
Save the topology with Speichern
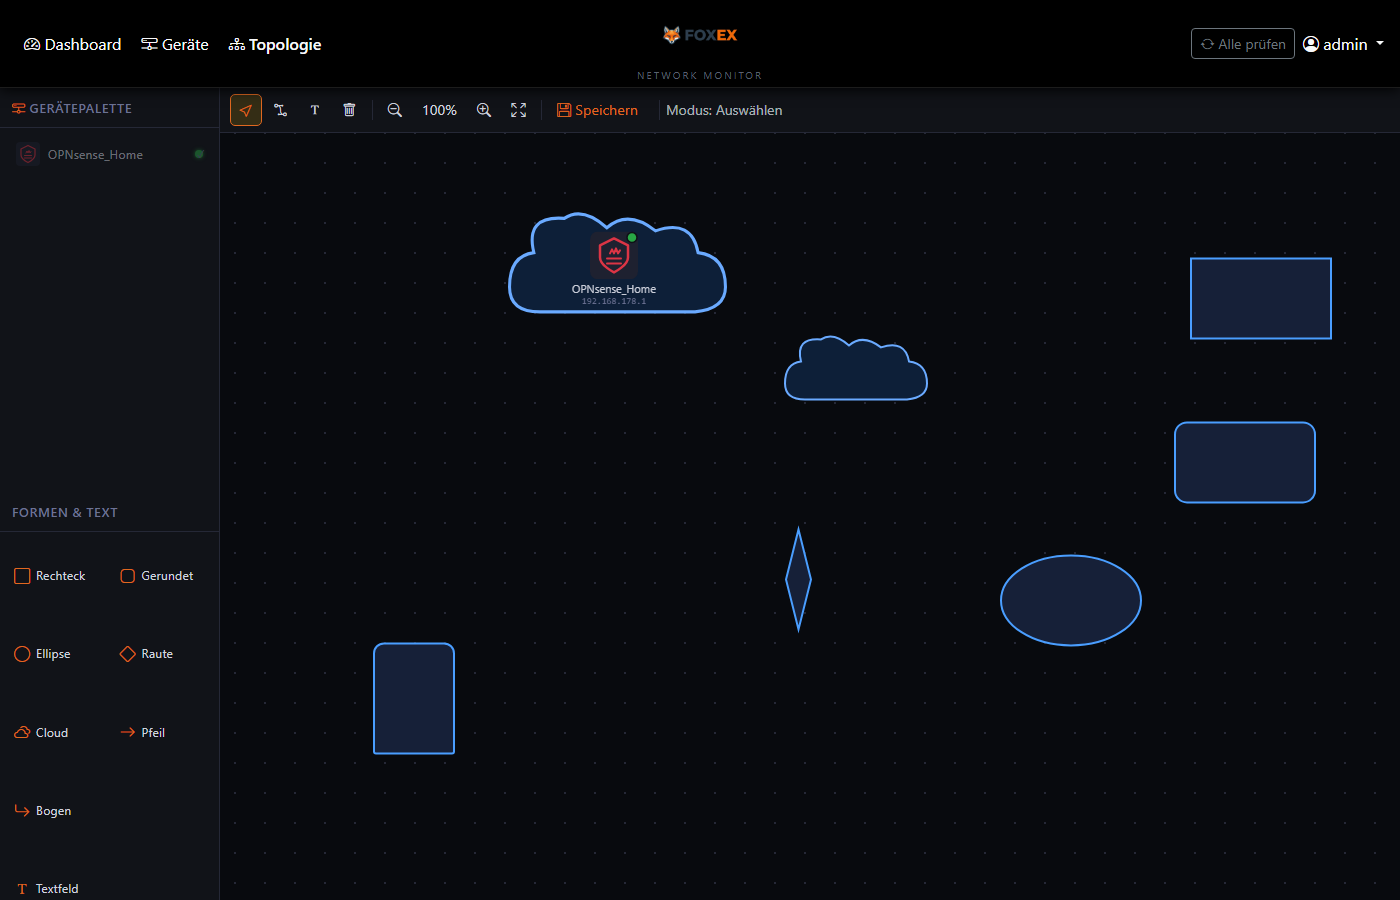tap(597, 110)
